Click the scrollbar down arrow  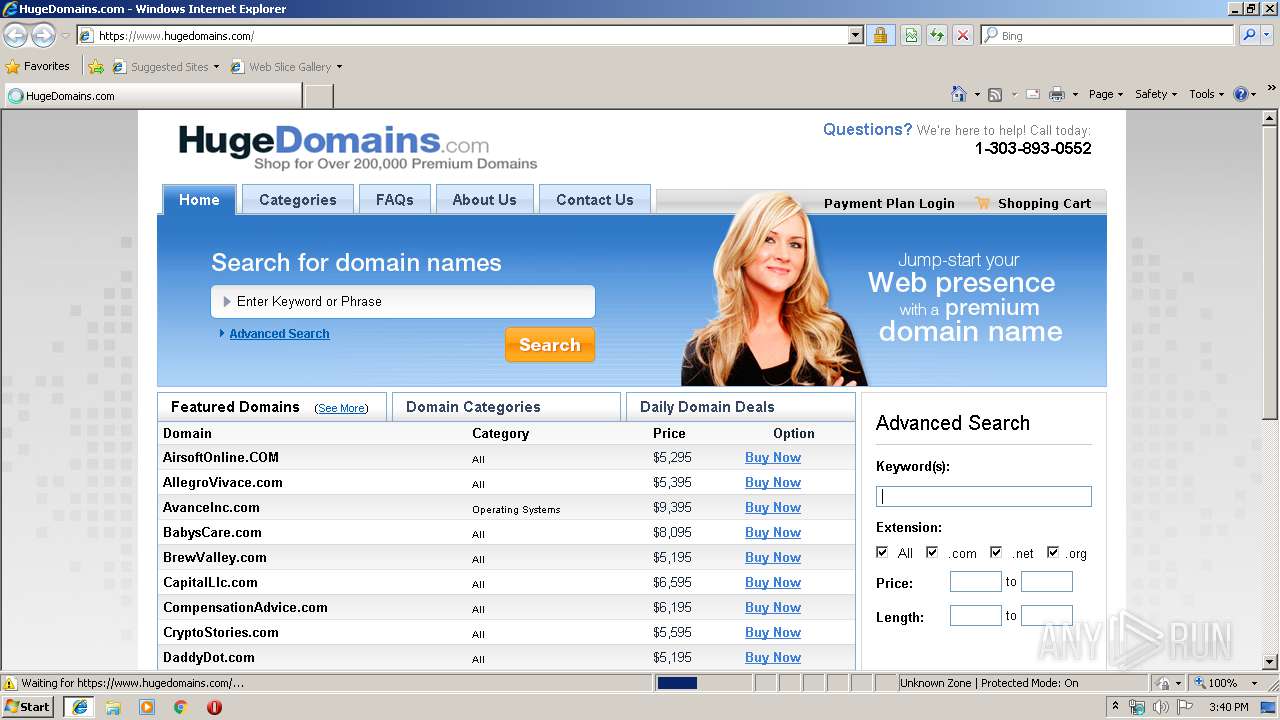point(1270,662)
